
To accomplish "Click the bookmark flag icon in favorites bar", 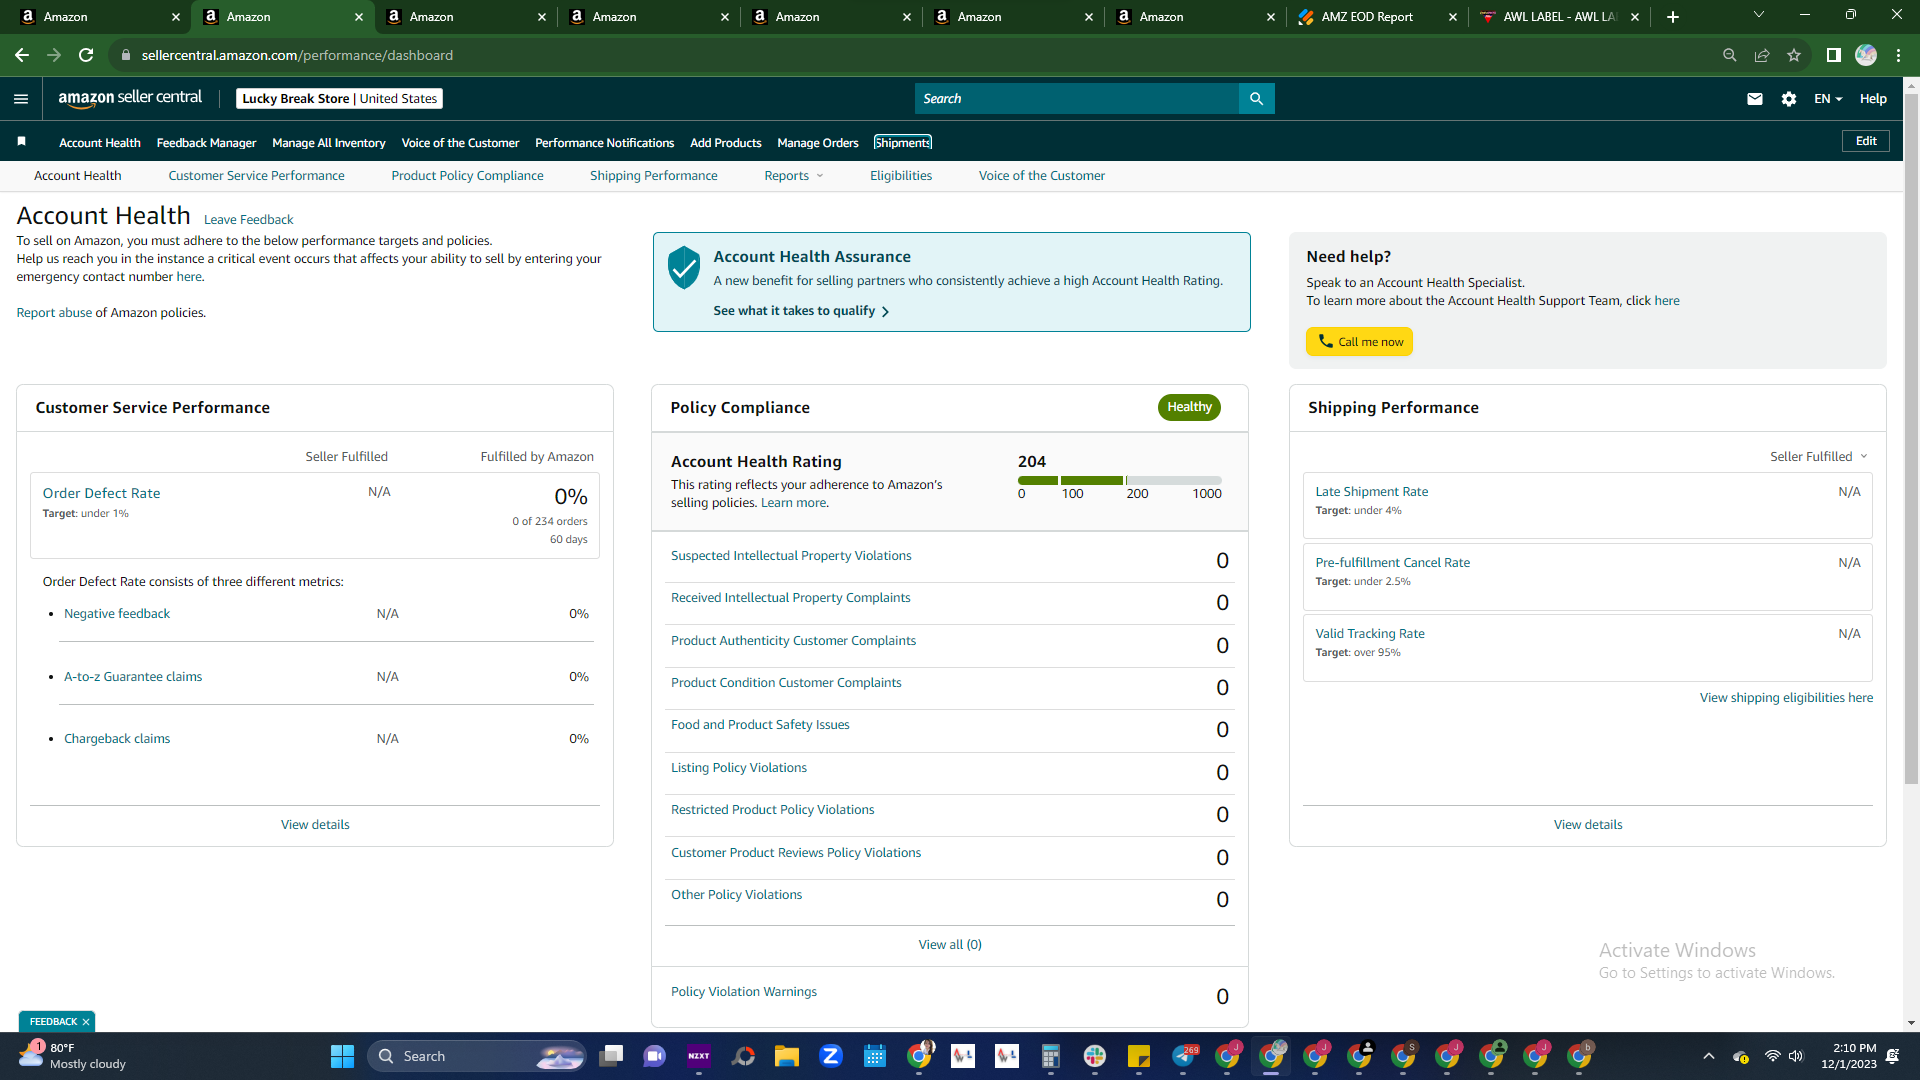I will (x=21, y=142).
